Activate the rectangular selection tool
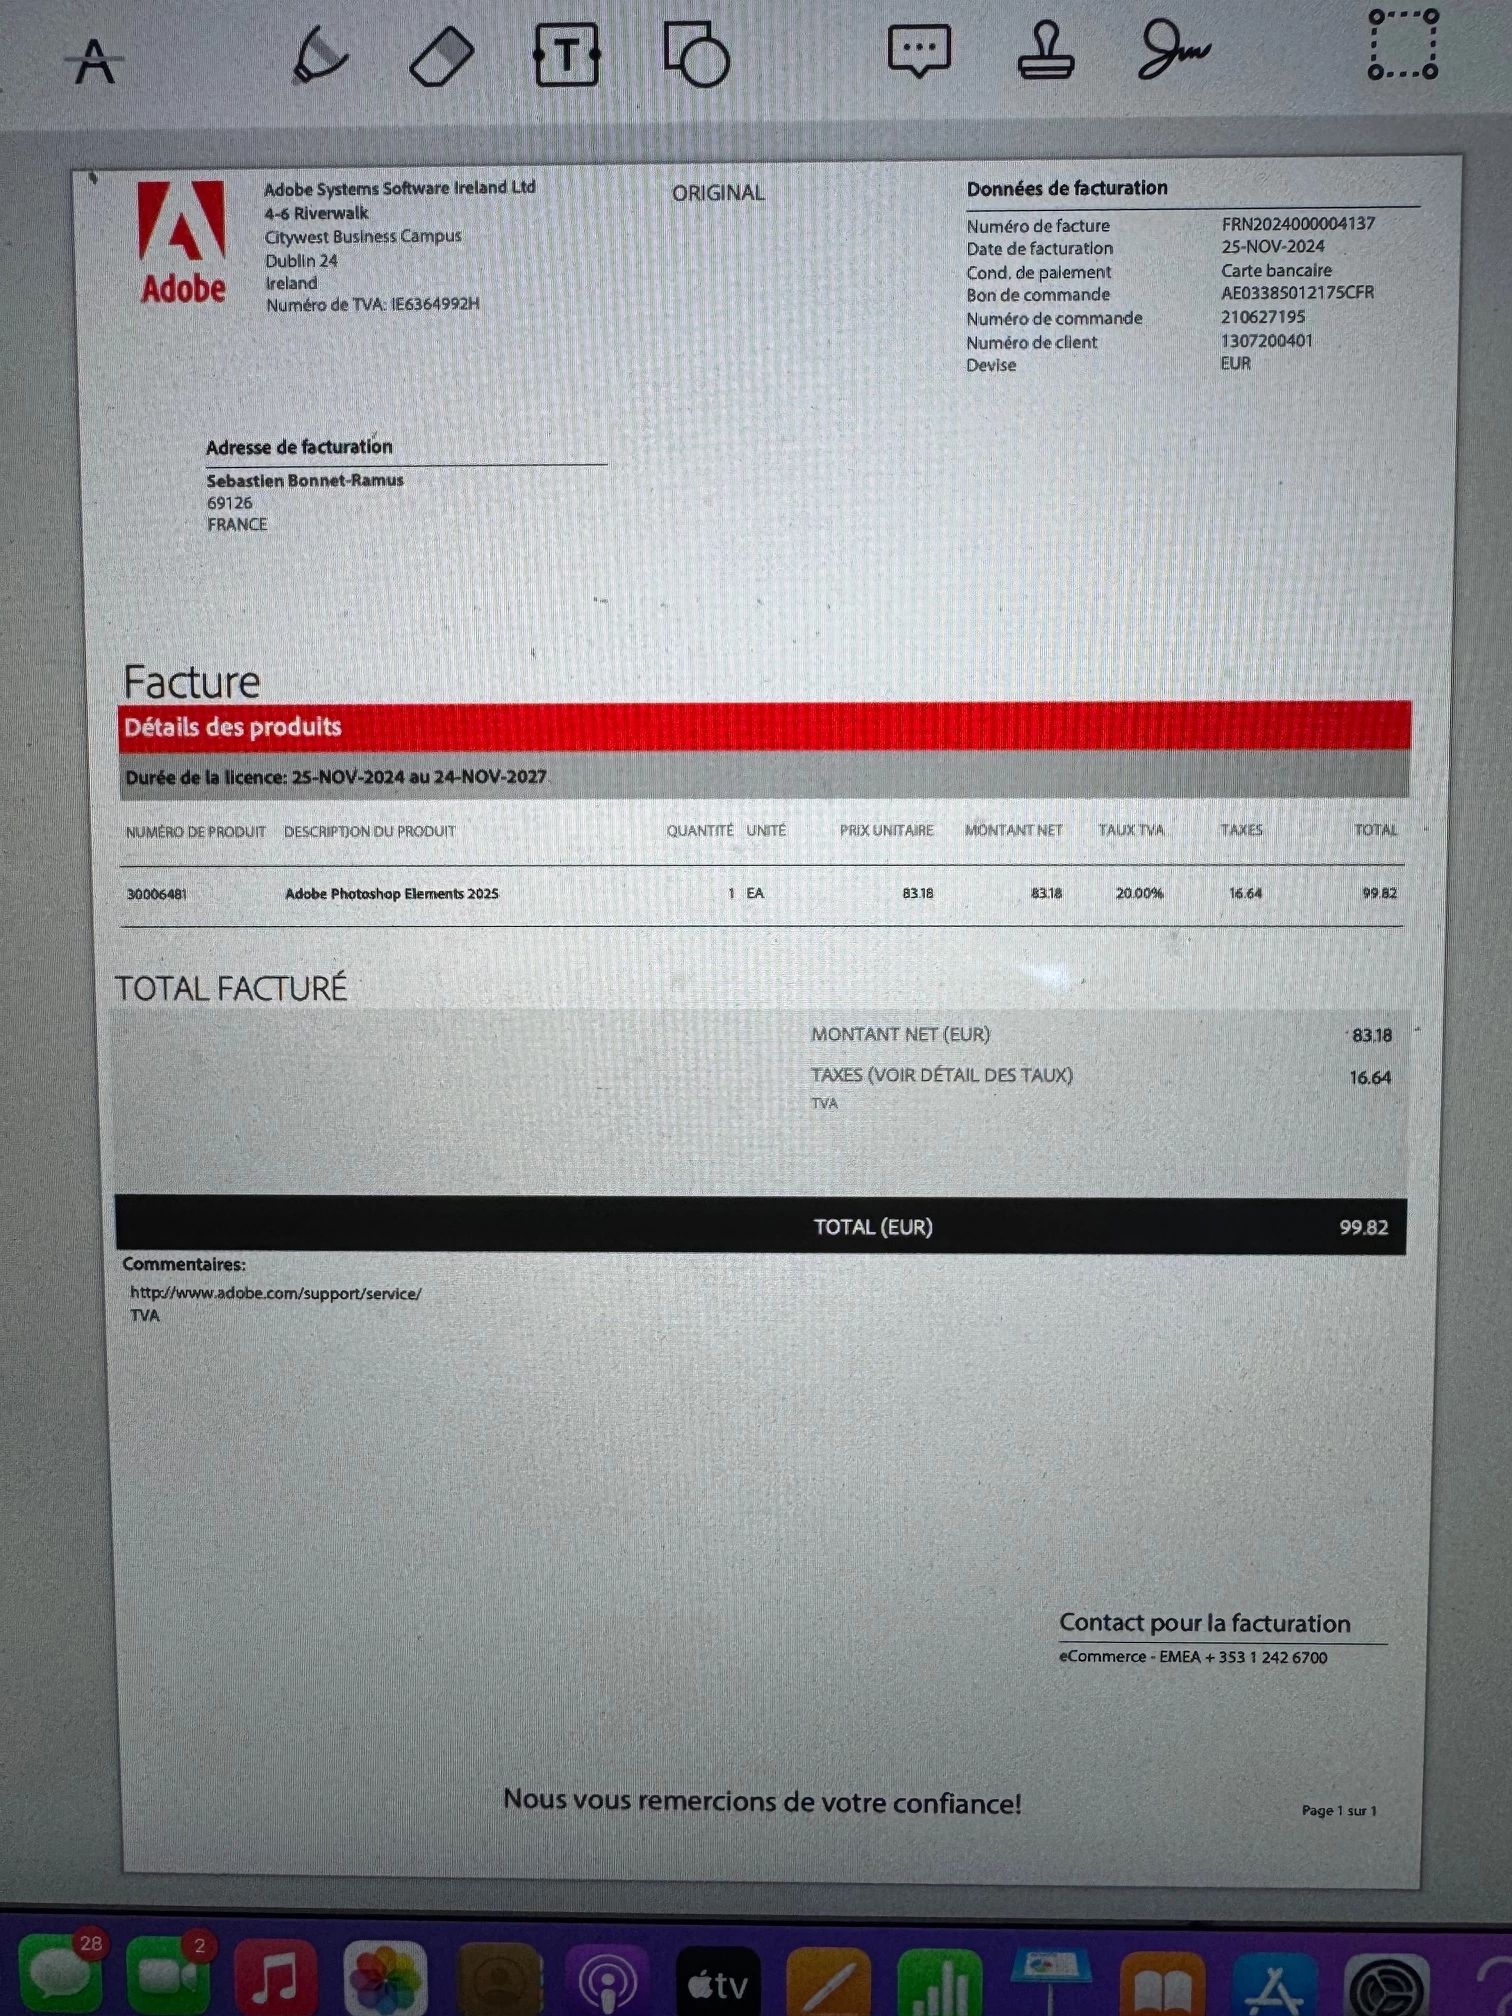Screen dimensions: 1512x2016 (x=1403, y=44)
